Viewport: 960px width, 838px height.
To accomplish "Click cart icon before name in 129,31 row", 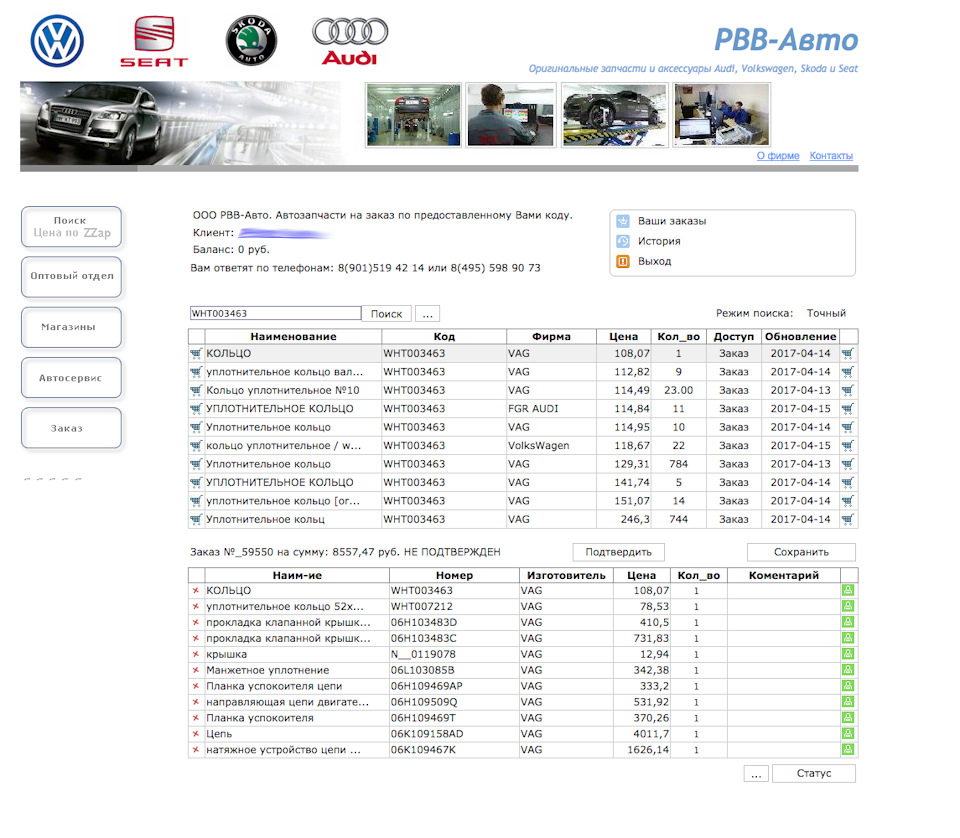I will (196, 464).
